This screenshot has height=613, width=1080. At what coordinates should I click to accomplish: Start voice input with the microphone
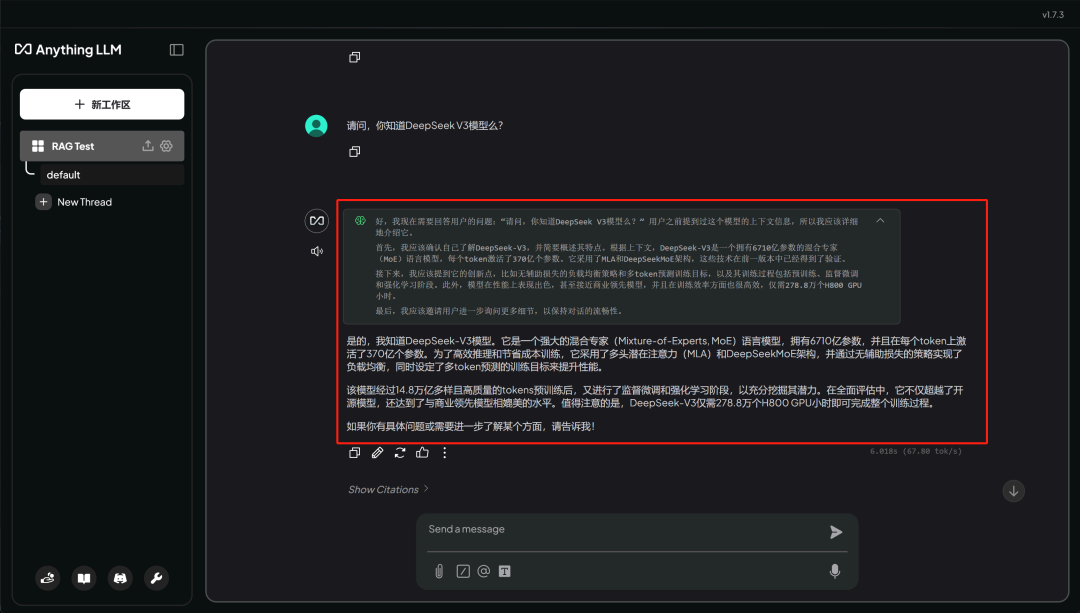pyautogui.click(x=835, y=571)
